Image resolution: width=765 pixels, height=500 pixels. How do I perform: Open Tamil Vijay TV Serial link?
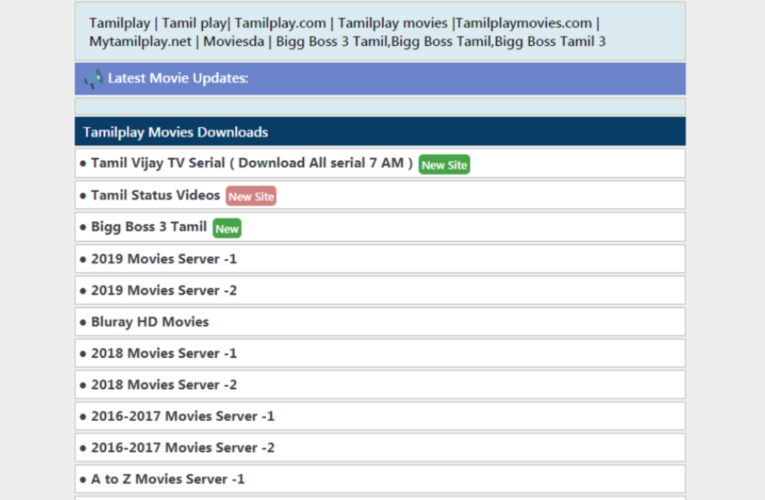click(252, 163)
